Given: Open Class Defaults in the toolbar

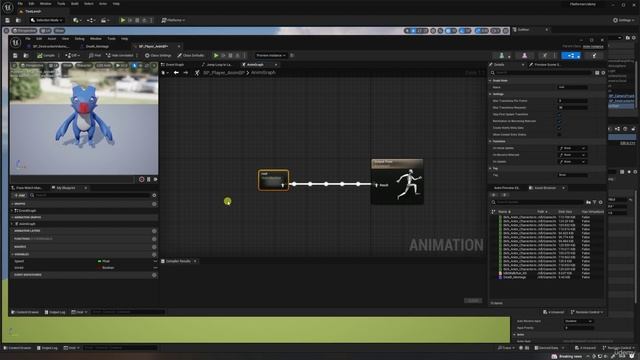Looking at the screenshot, I should (x=191, y=56).
